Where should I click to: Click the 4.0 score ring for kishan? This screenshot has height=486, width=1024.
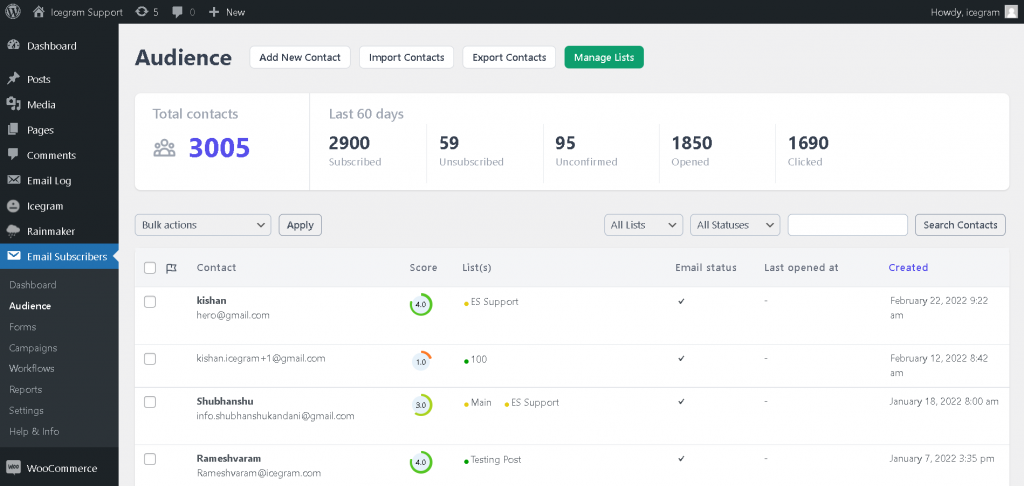pos(421,304)
